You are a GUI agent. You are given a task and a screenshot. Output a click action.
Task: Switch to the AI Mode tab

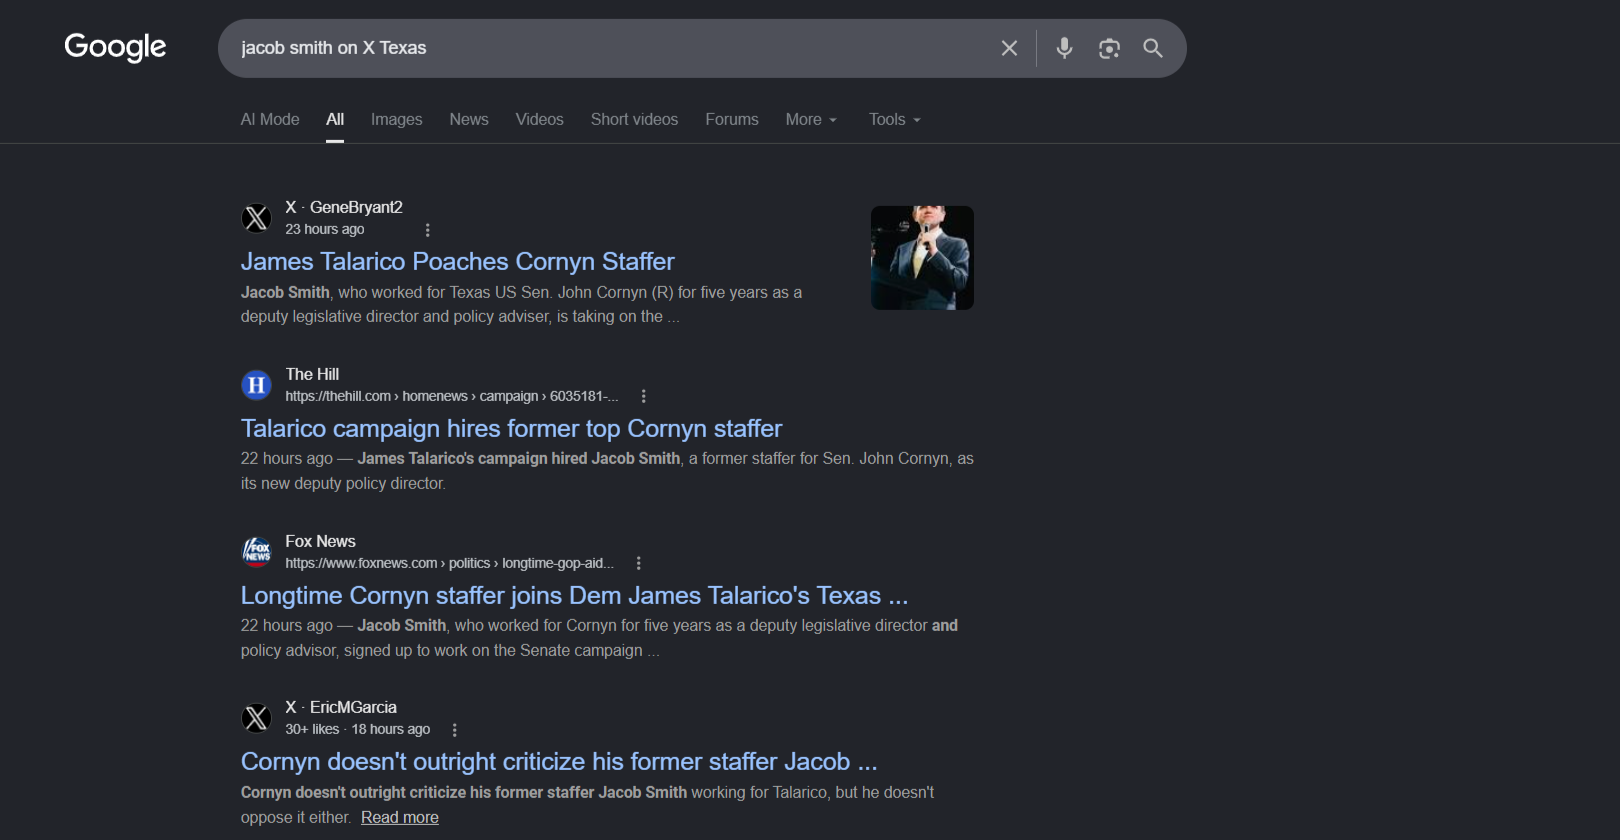270,119
